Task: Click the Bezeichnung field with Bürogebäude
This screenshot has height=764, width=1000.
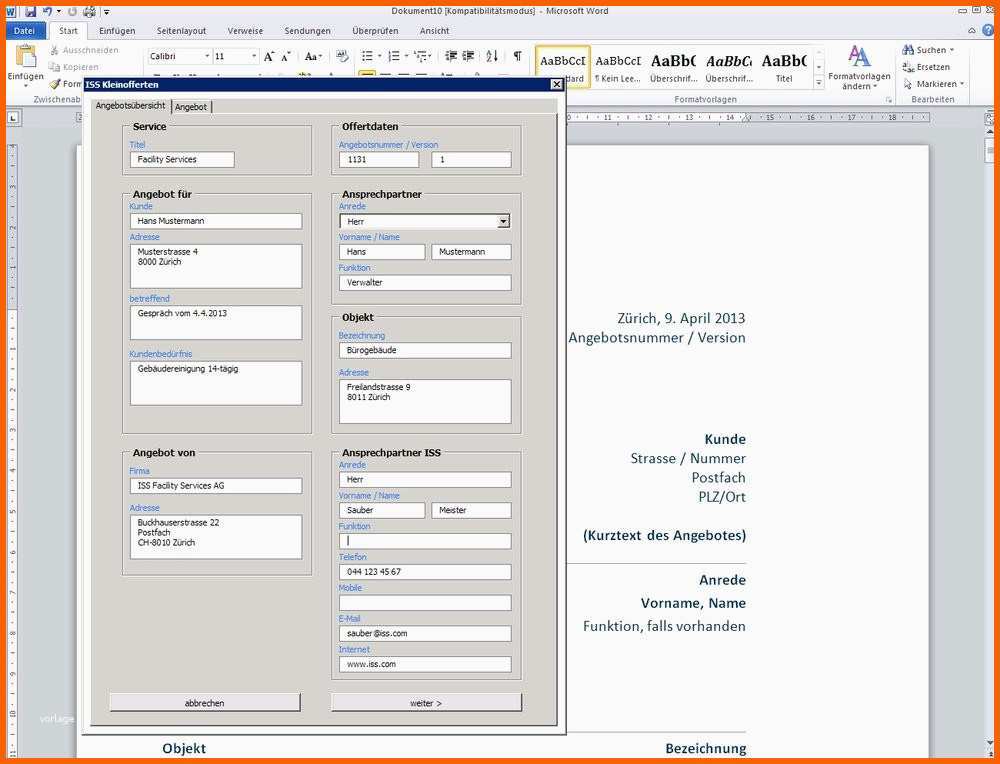Action: (x=425, y=350)
